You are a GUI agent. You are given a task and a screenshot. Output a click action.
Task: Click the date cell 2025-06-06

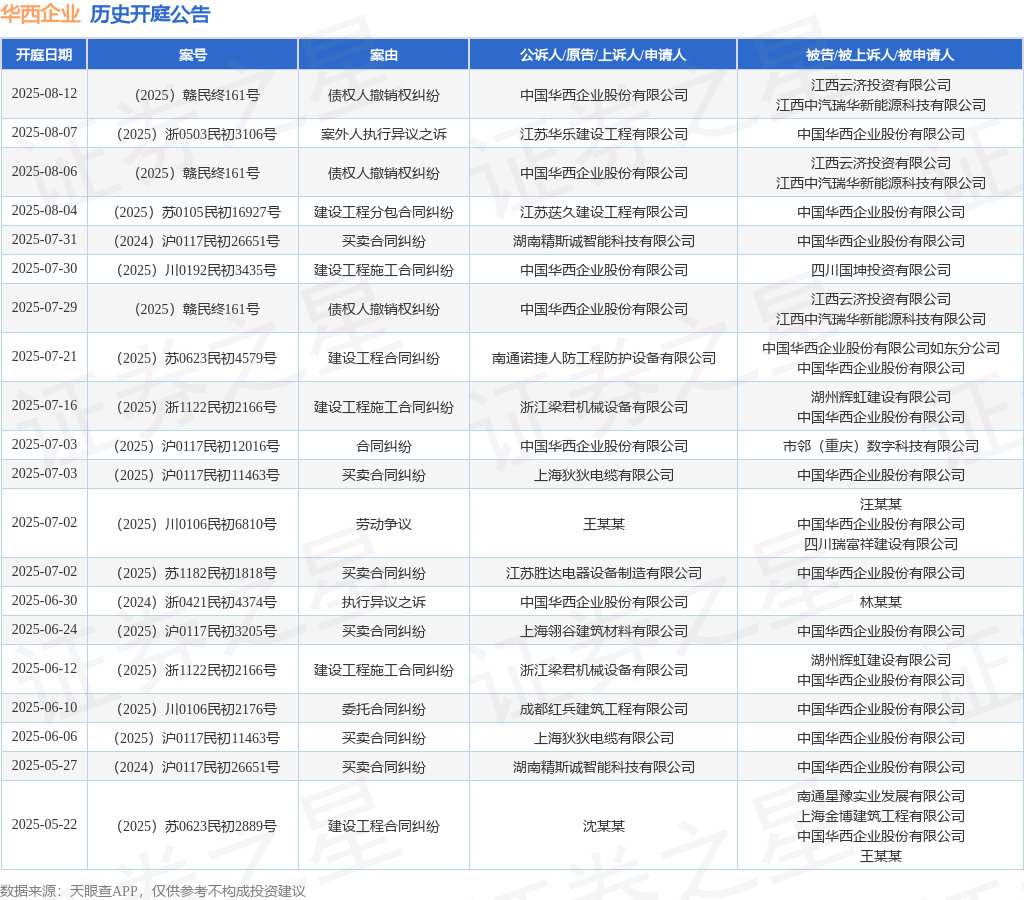coord(44,737)
